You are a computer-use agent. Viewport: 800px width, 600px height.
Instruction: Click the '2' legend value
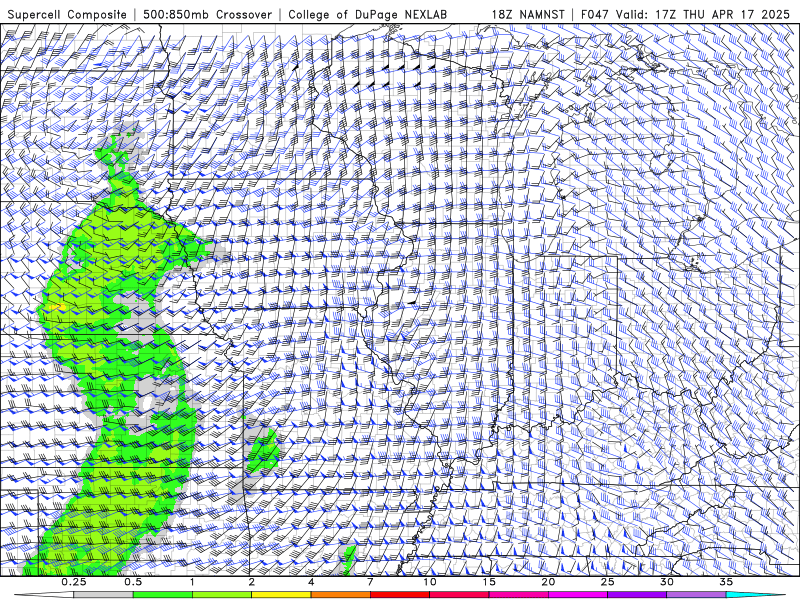252,582
